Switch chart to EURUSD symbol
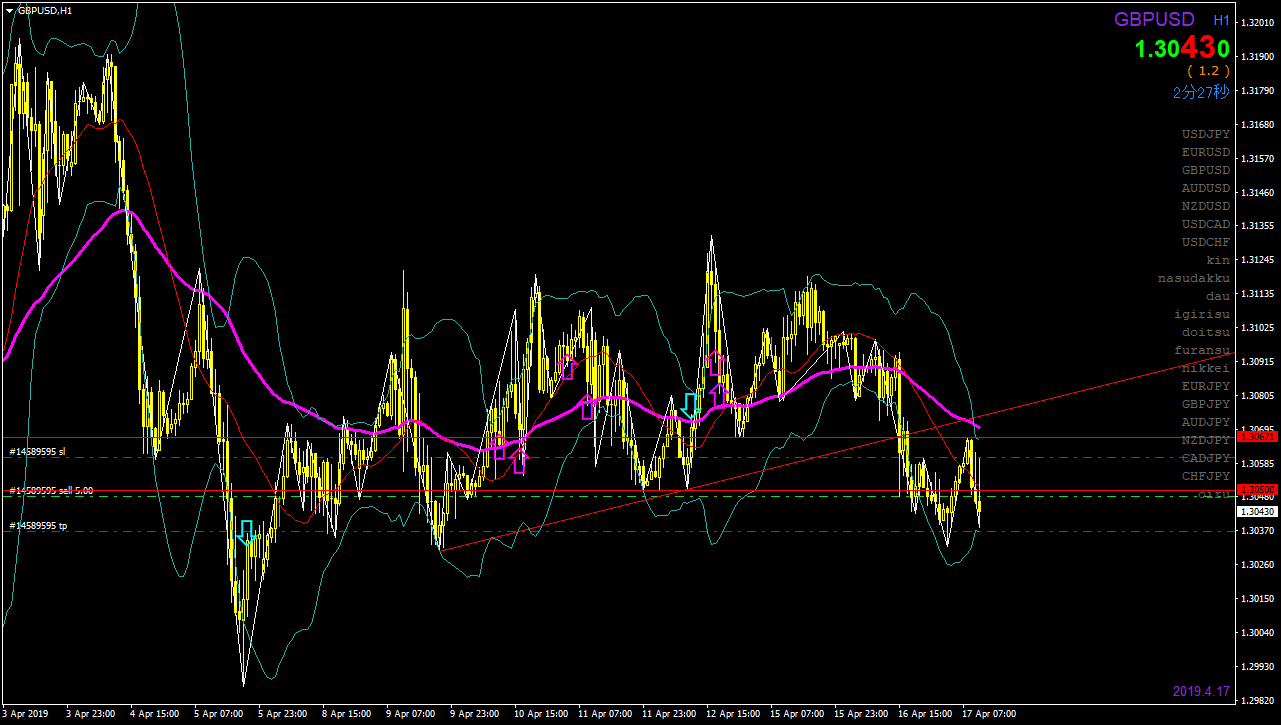Screen dimensions: 1281x725 coord(1205,152)
